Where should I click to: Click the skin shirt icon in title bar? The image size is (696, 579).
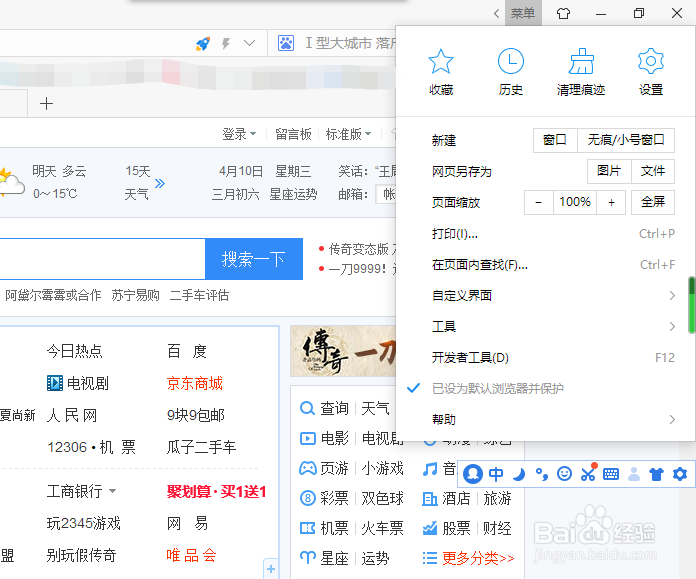563,13
